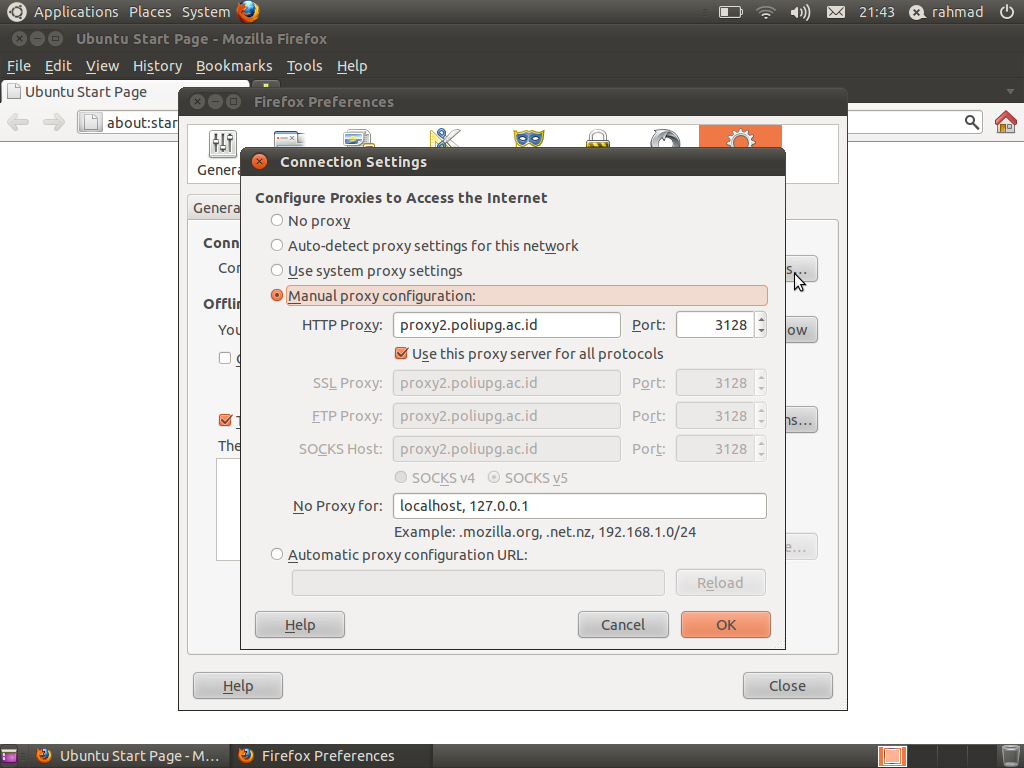Open the trash icon in bottom panel
Screen dimensions: 1024x768
coord(1010,756)
